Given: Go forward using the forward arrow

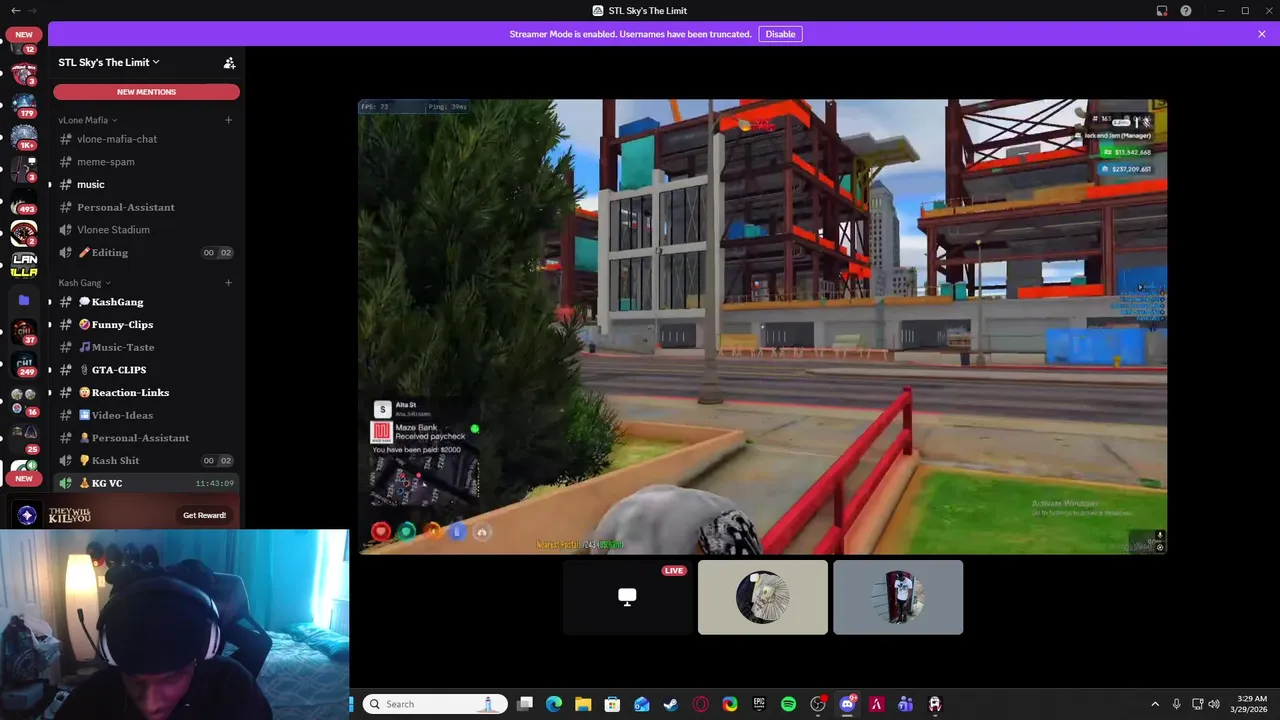Looking at the screenshot, I should pyautogui.click(x=34, y=10).
